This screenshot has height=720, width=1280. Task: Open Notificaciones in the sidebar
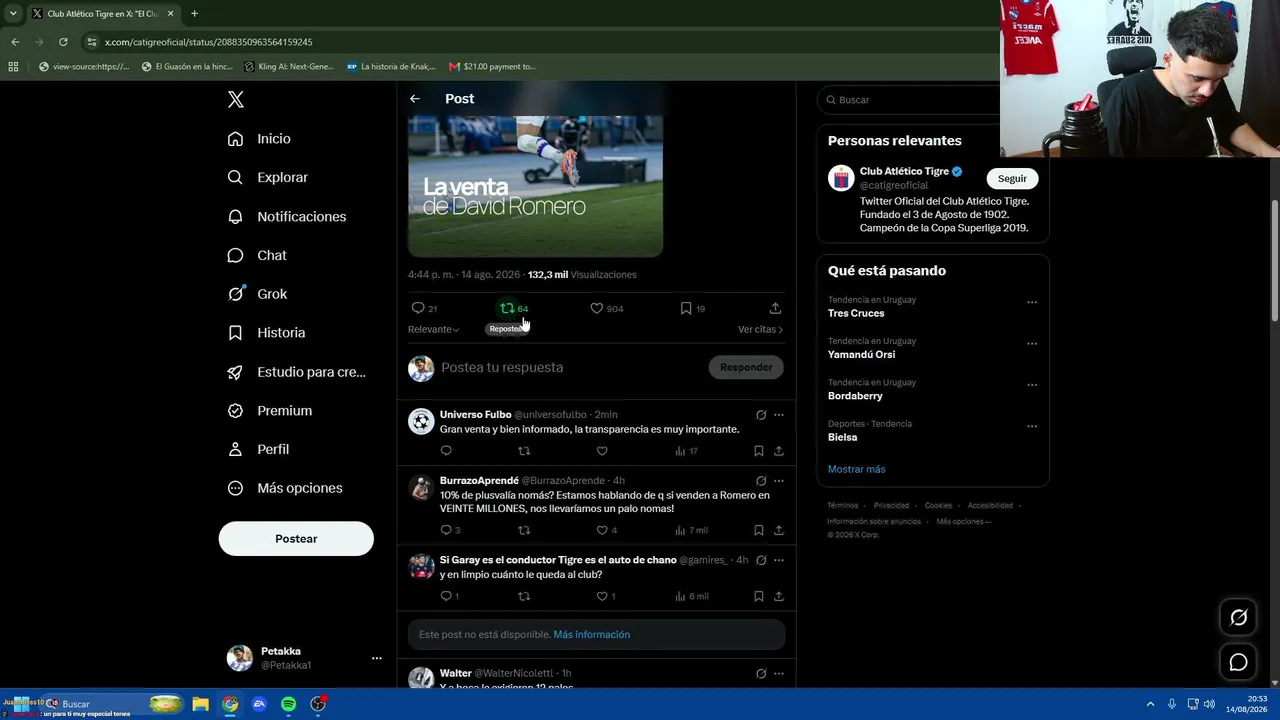tap(287, 216)
